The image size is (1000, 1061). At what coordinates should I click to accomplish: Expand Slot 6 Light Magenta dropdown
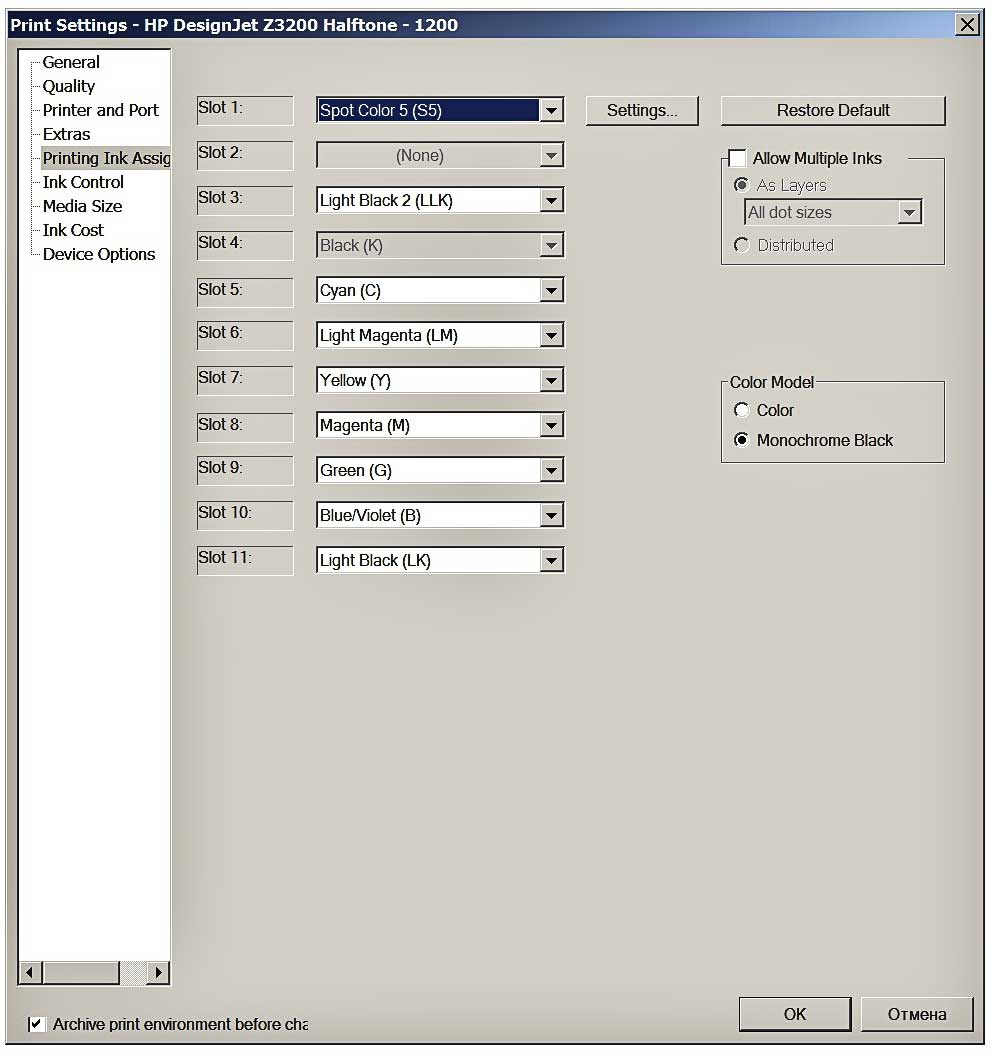[x=440, y=336]
